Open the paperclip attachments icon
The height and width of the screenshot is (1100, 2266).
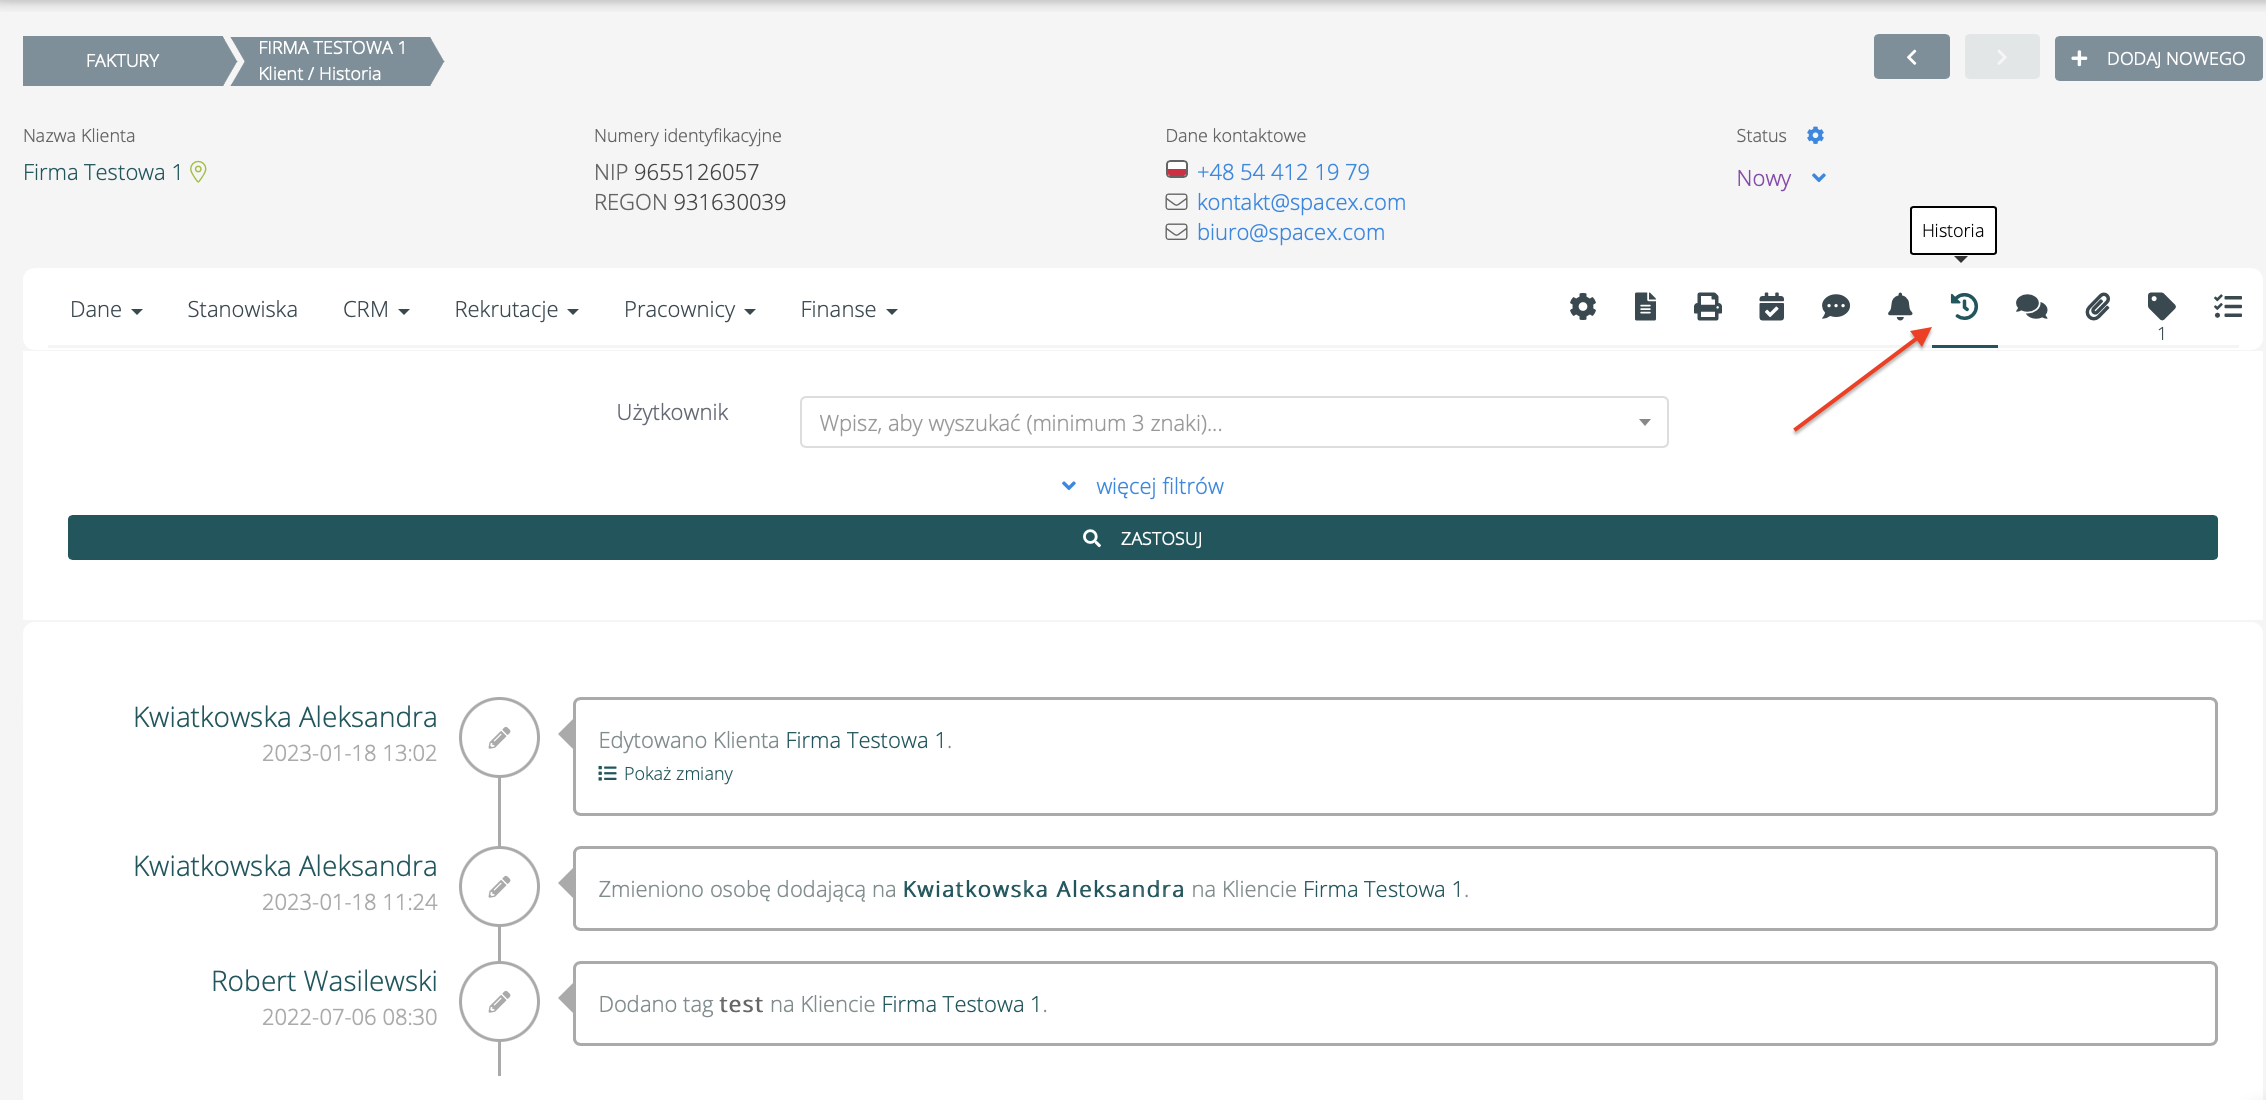[2097, 307]
